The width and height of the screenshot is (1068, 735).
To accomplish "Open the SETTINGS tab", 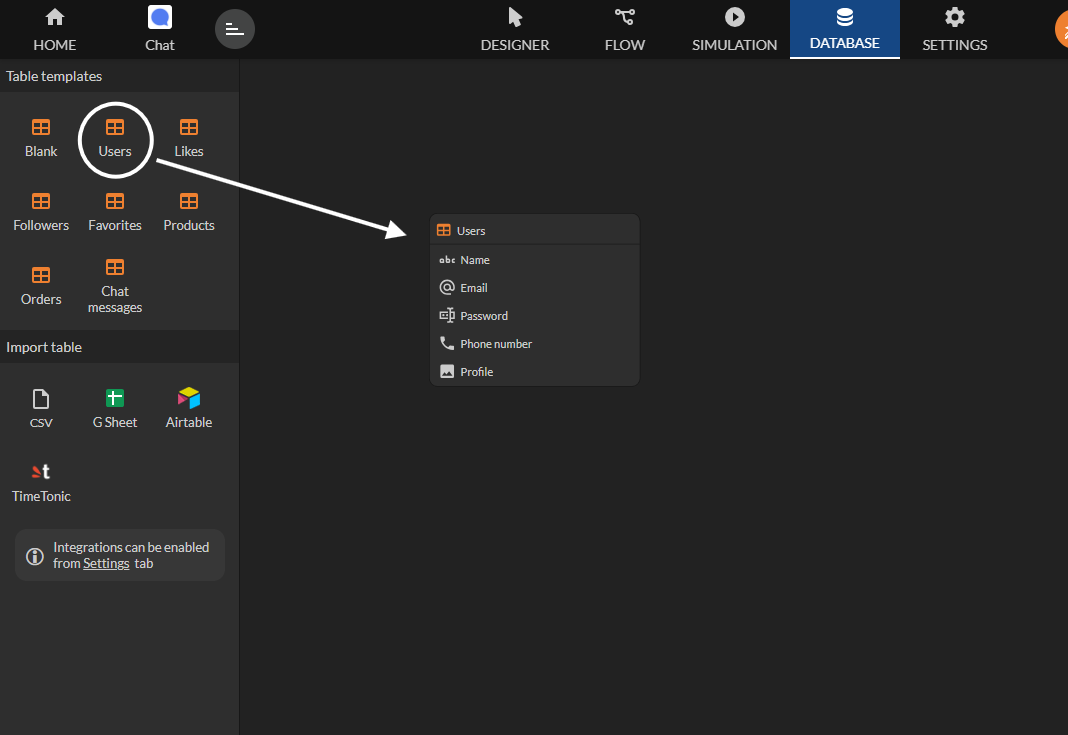I will (954, 29).
